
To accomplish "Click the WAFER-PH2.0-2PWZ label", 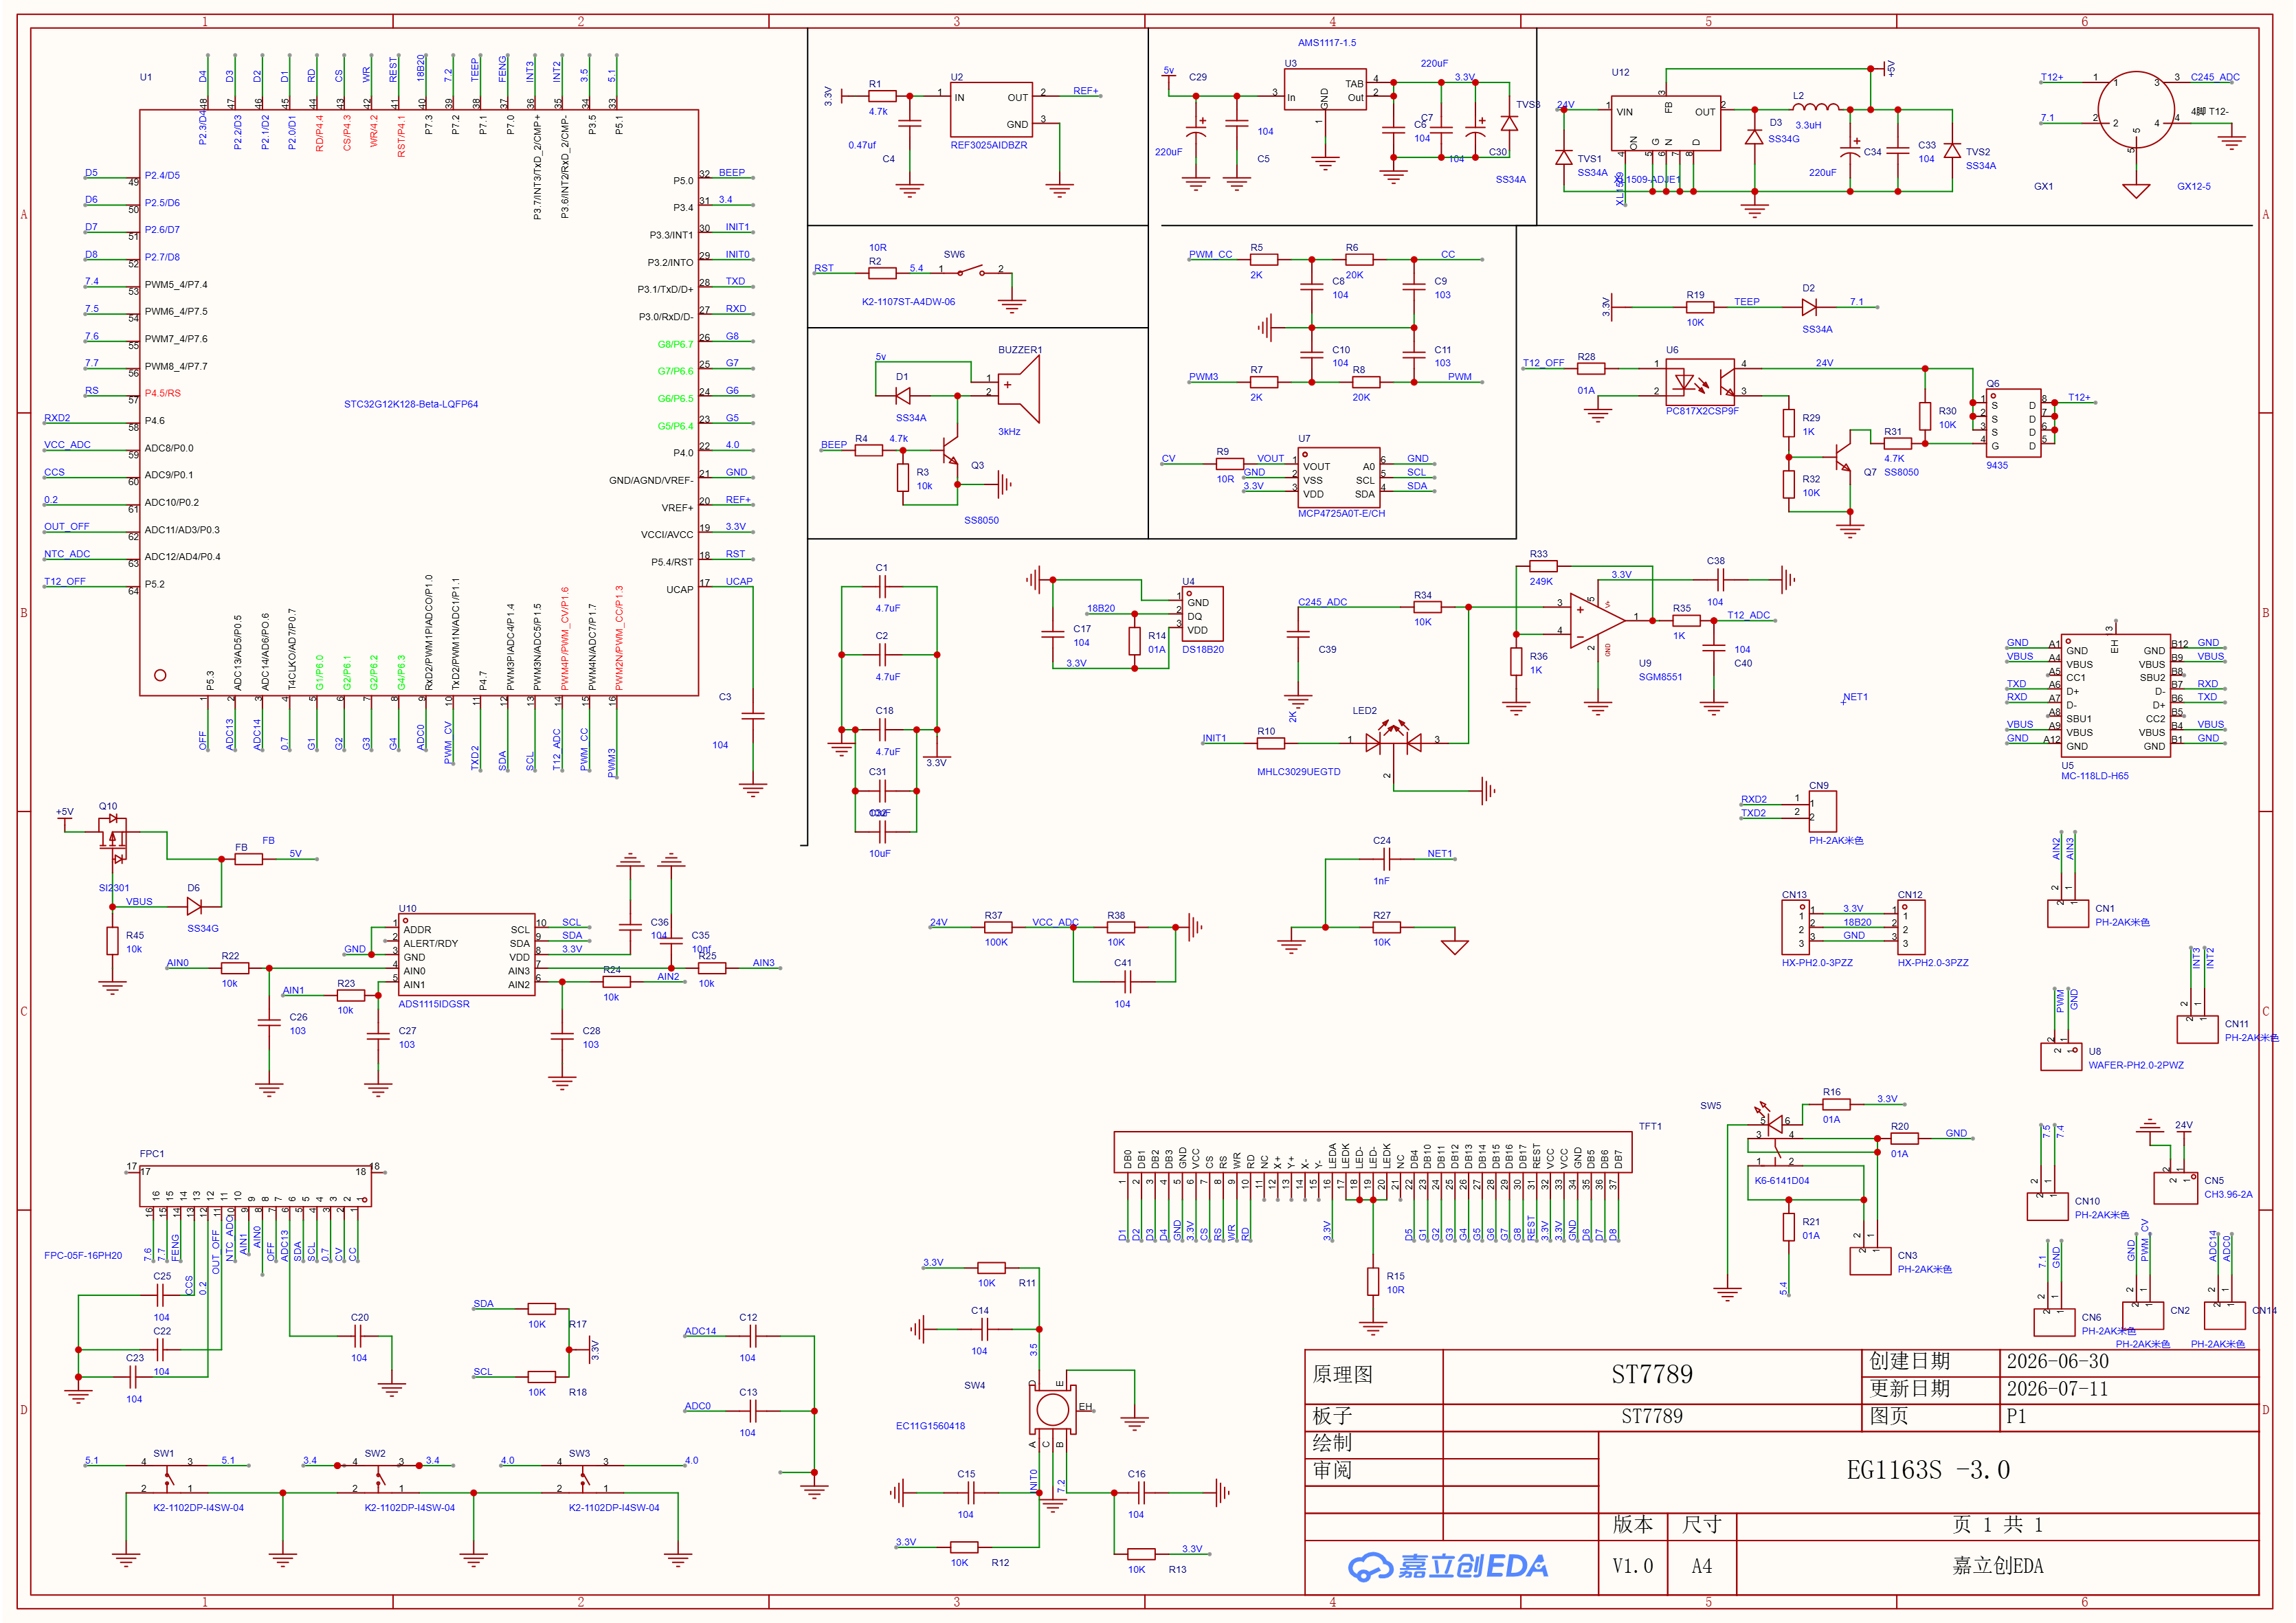I will coord(2135,1065).
